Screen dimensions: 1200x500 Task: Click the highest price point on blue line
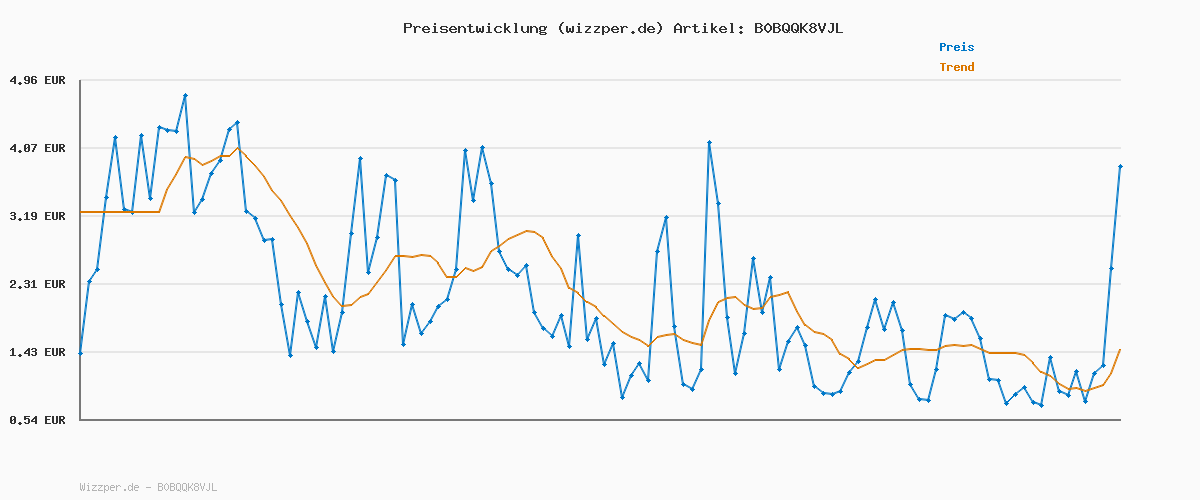tap(185, 95)
